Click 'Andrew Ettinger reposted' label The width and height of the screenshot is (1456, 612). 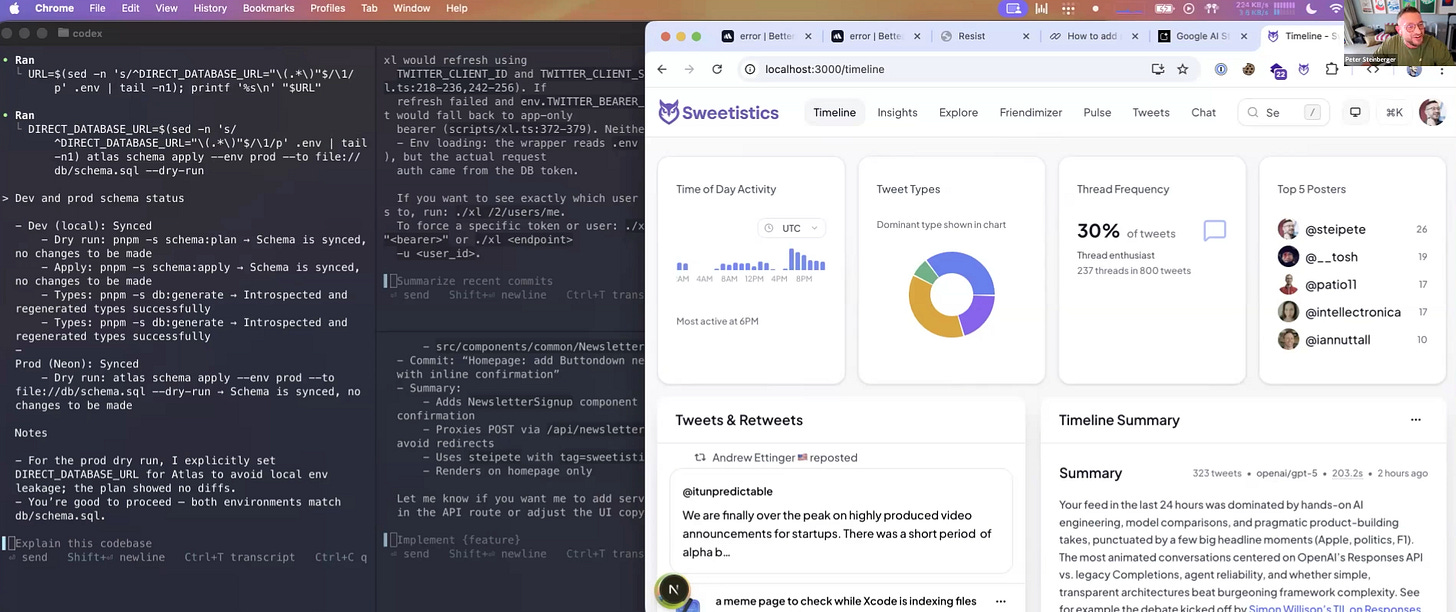[784, 458]
